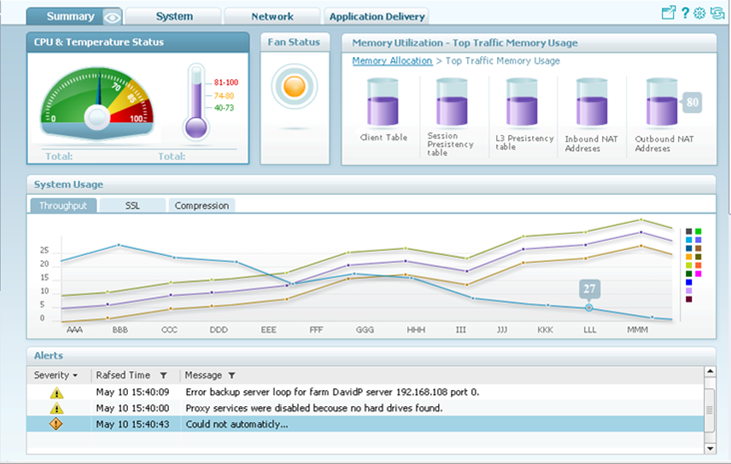
Task: Select the Compression usage tab
Action: click(202, 206)
